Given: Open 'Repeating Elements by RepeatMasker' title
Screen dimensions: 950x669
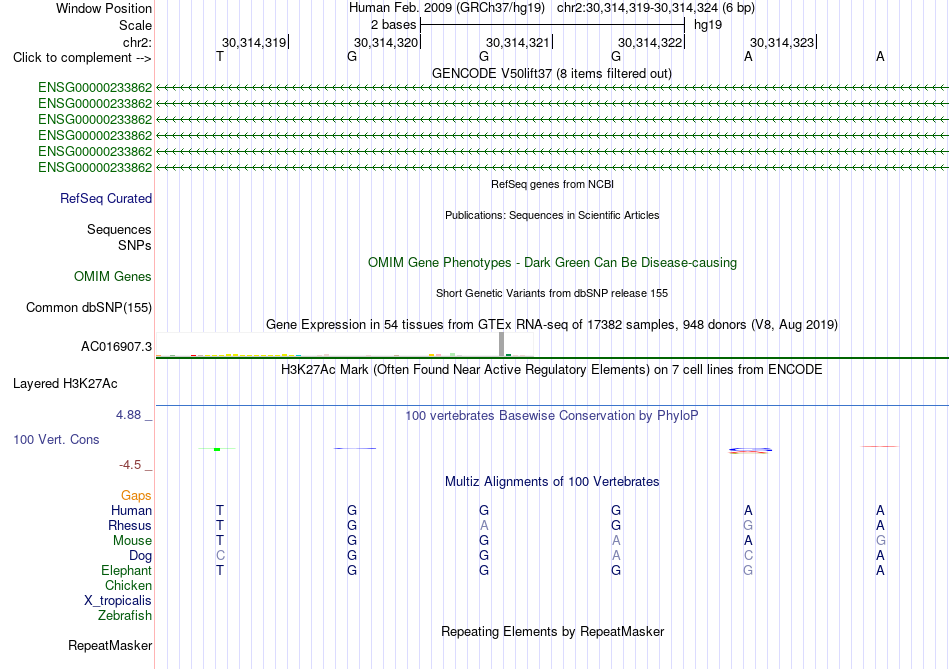Looking at the screenshot, I should coord(553,631).
